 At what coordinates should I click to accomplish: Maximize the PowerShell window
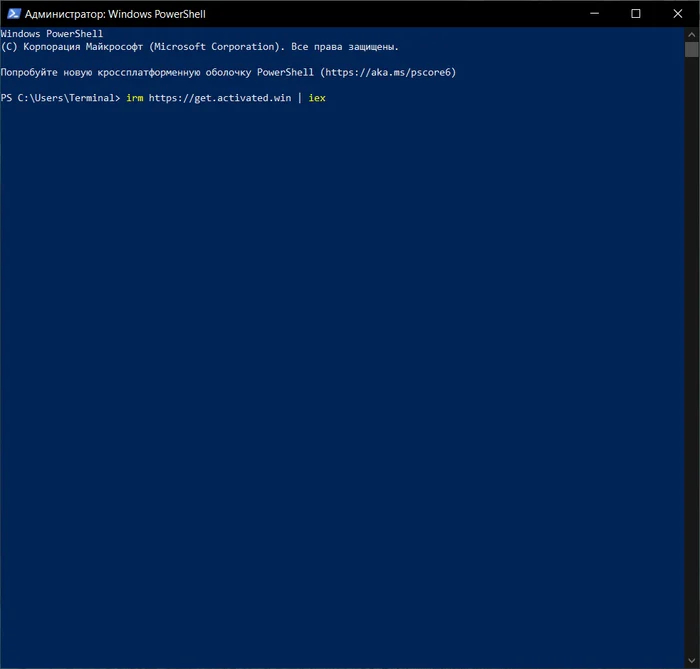tap(636, 14)
